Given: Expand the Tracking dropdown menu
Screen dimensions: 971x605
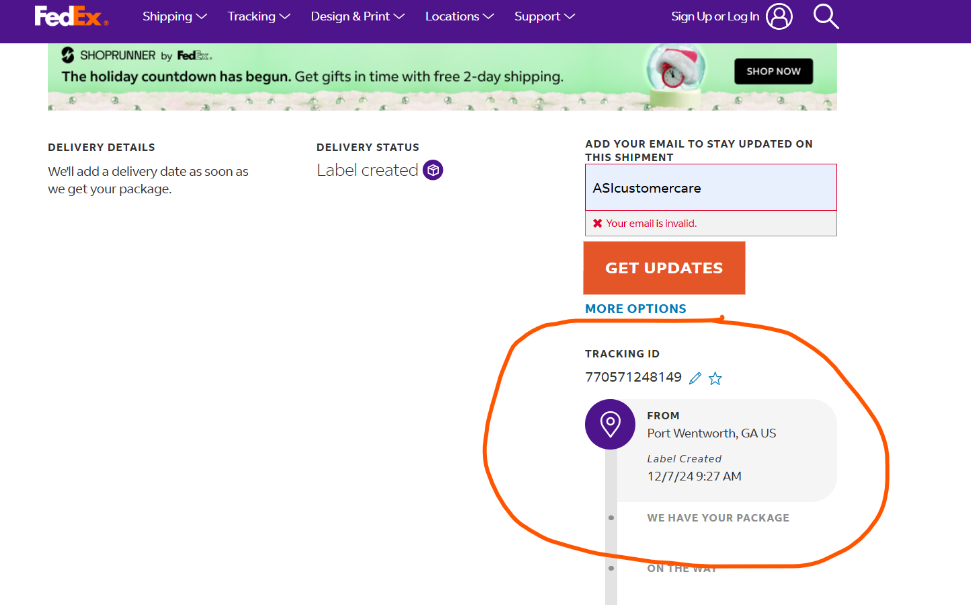Looking at the screenshot, I should tap(259, 17).
